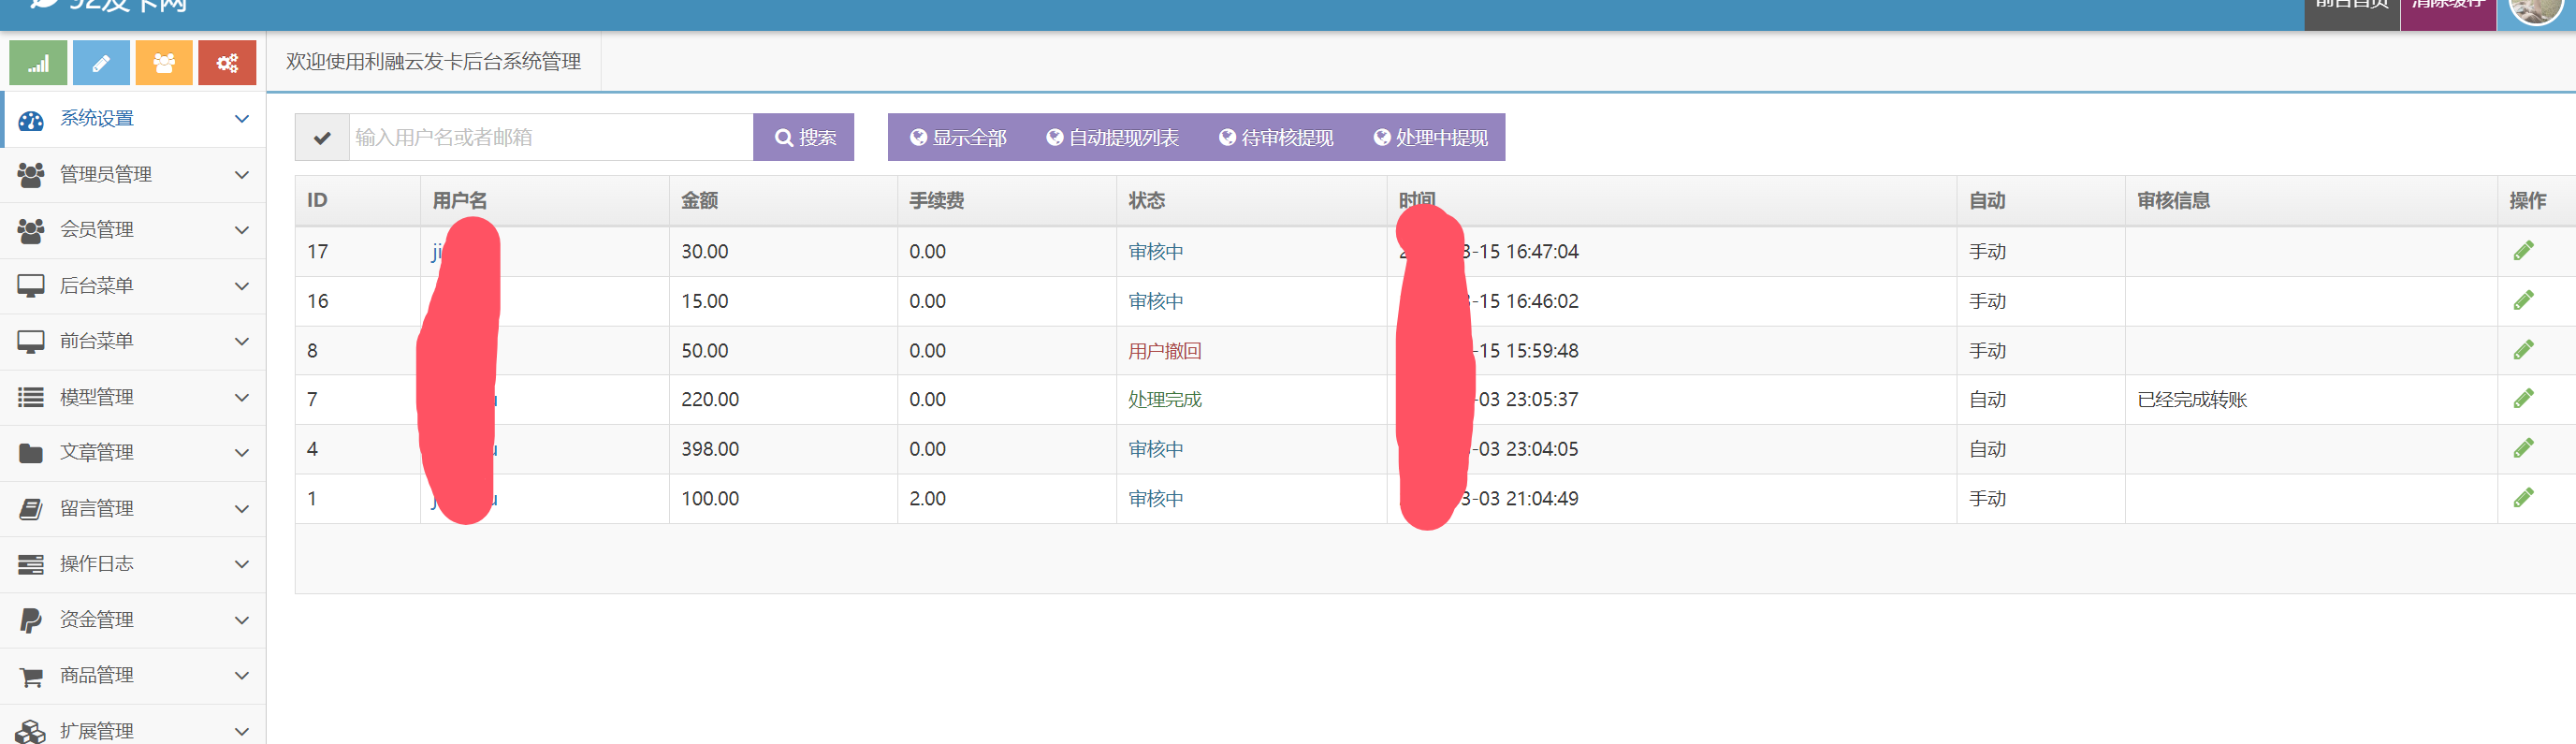Click the 搜索 search button
2576x744 pixels.
pyautogui.click(x=804, y=138)
